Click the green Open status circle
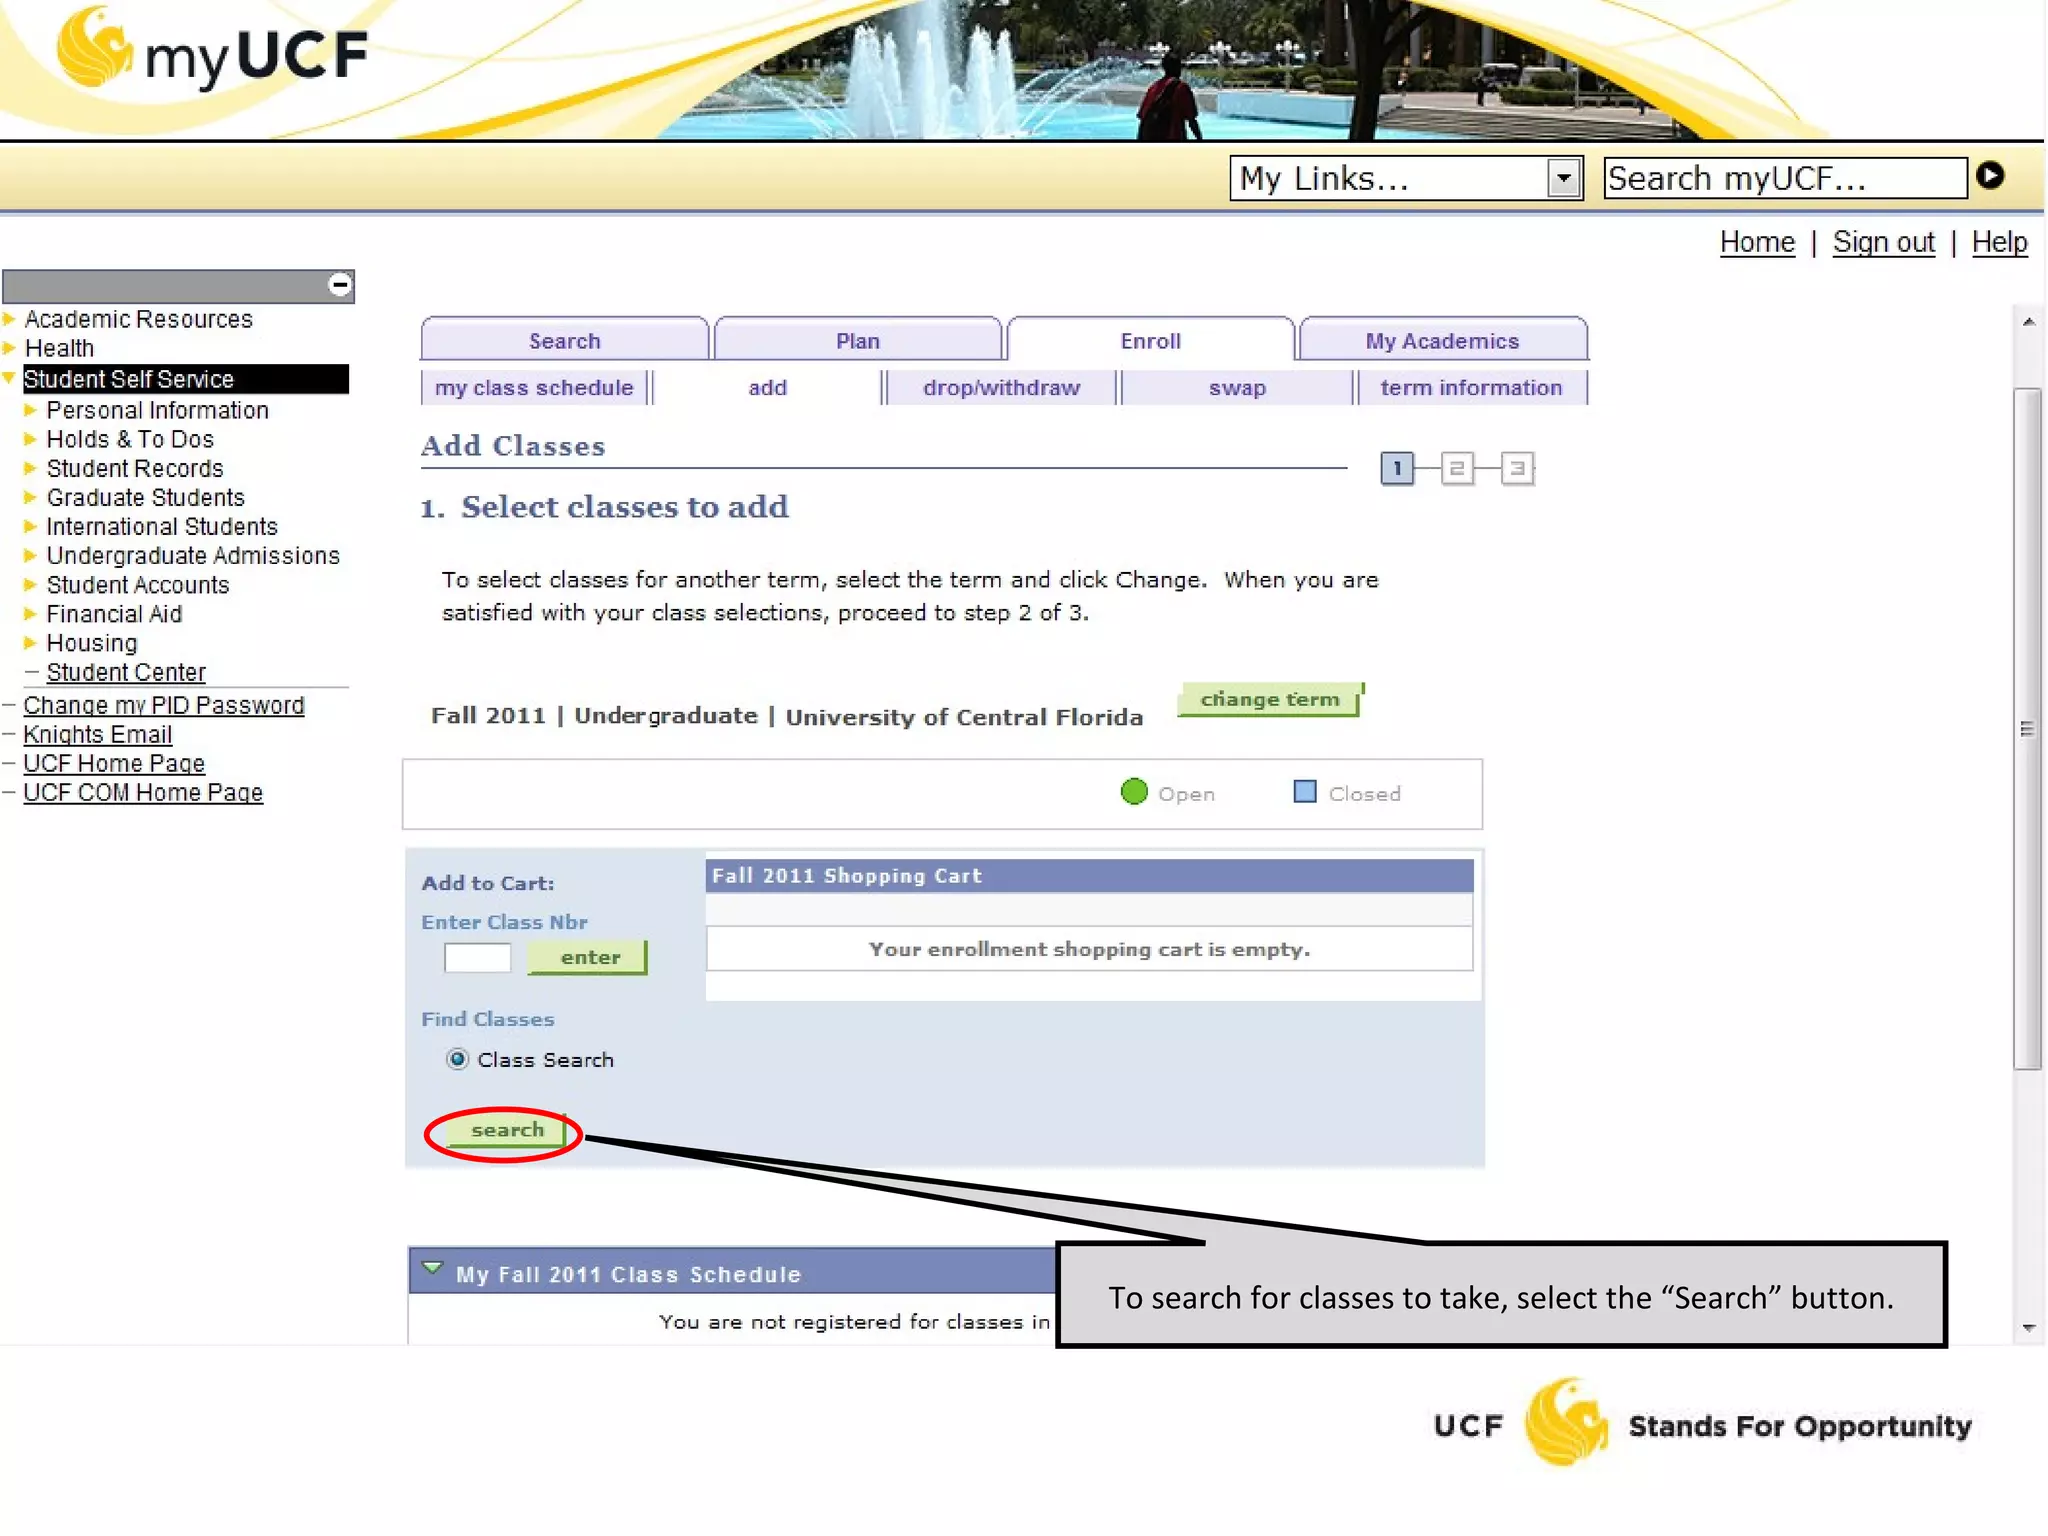 1134,792
